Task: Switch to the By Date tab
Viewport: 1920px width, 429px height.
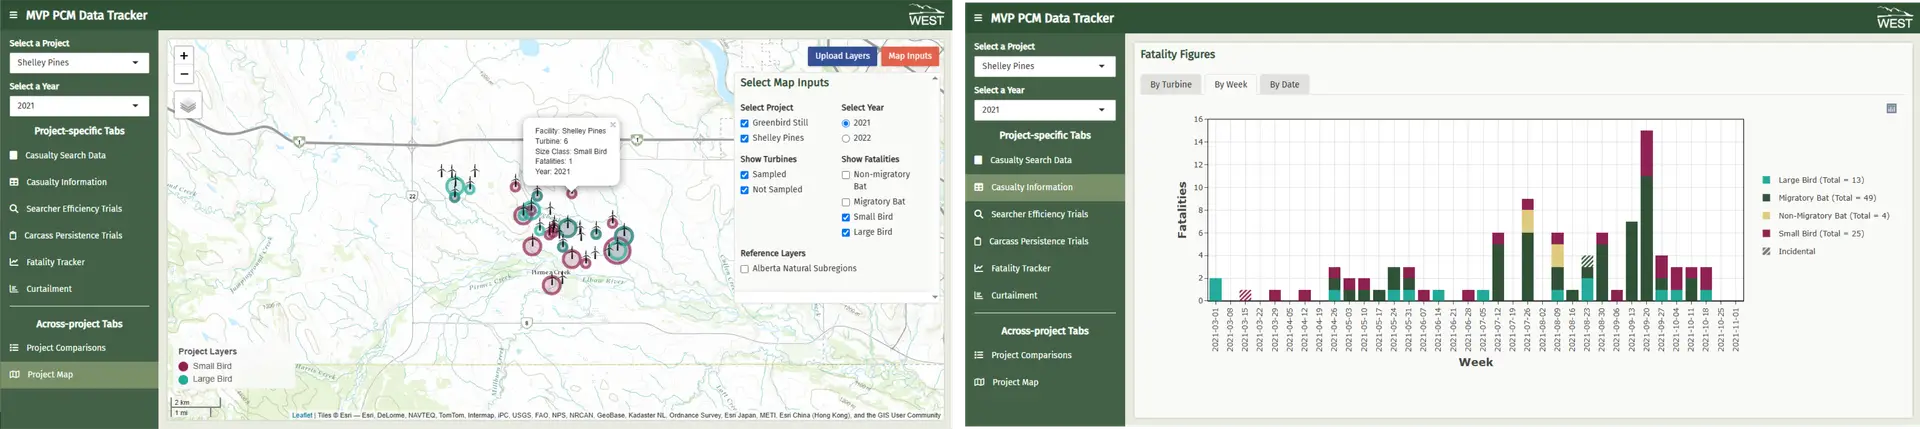Action: click(x=1284, y=85)
